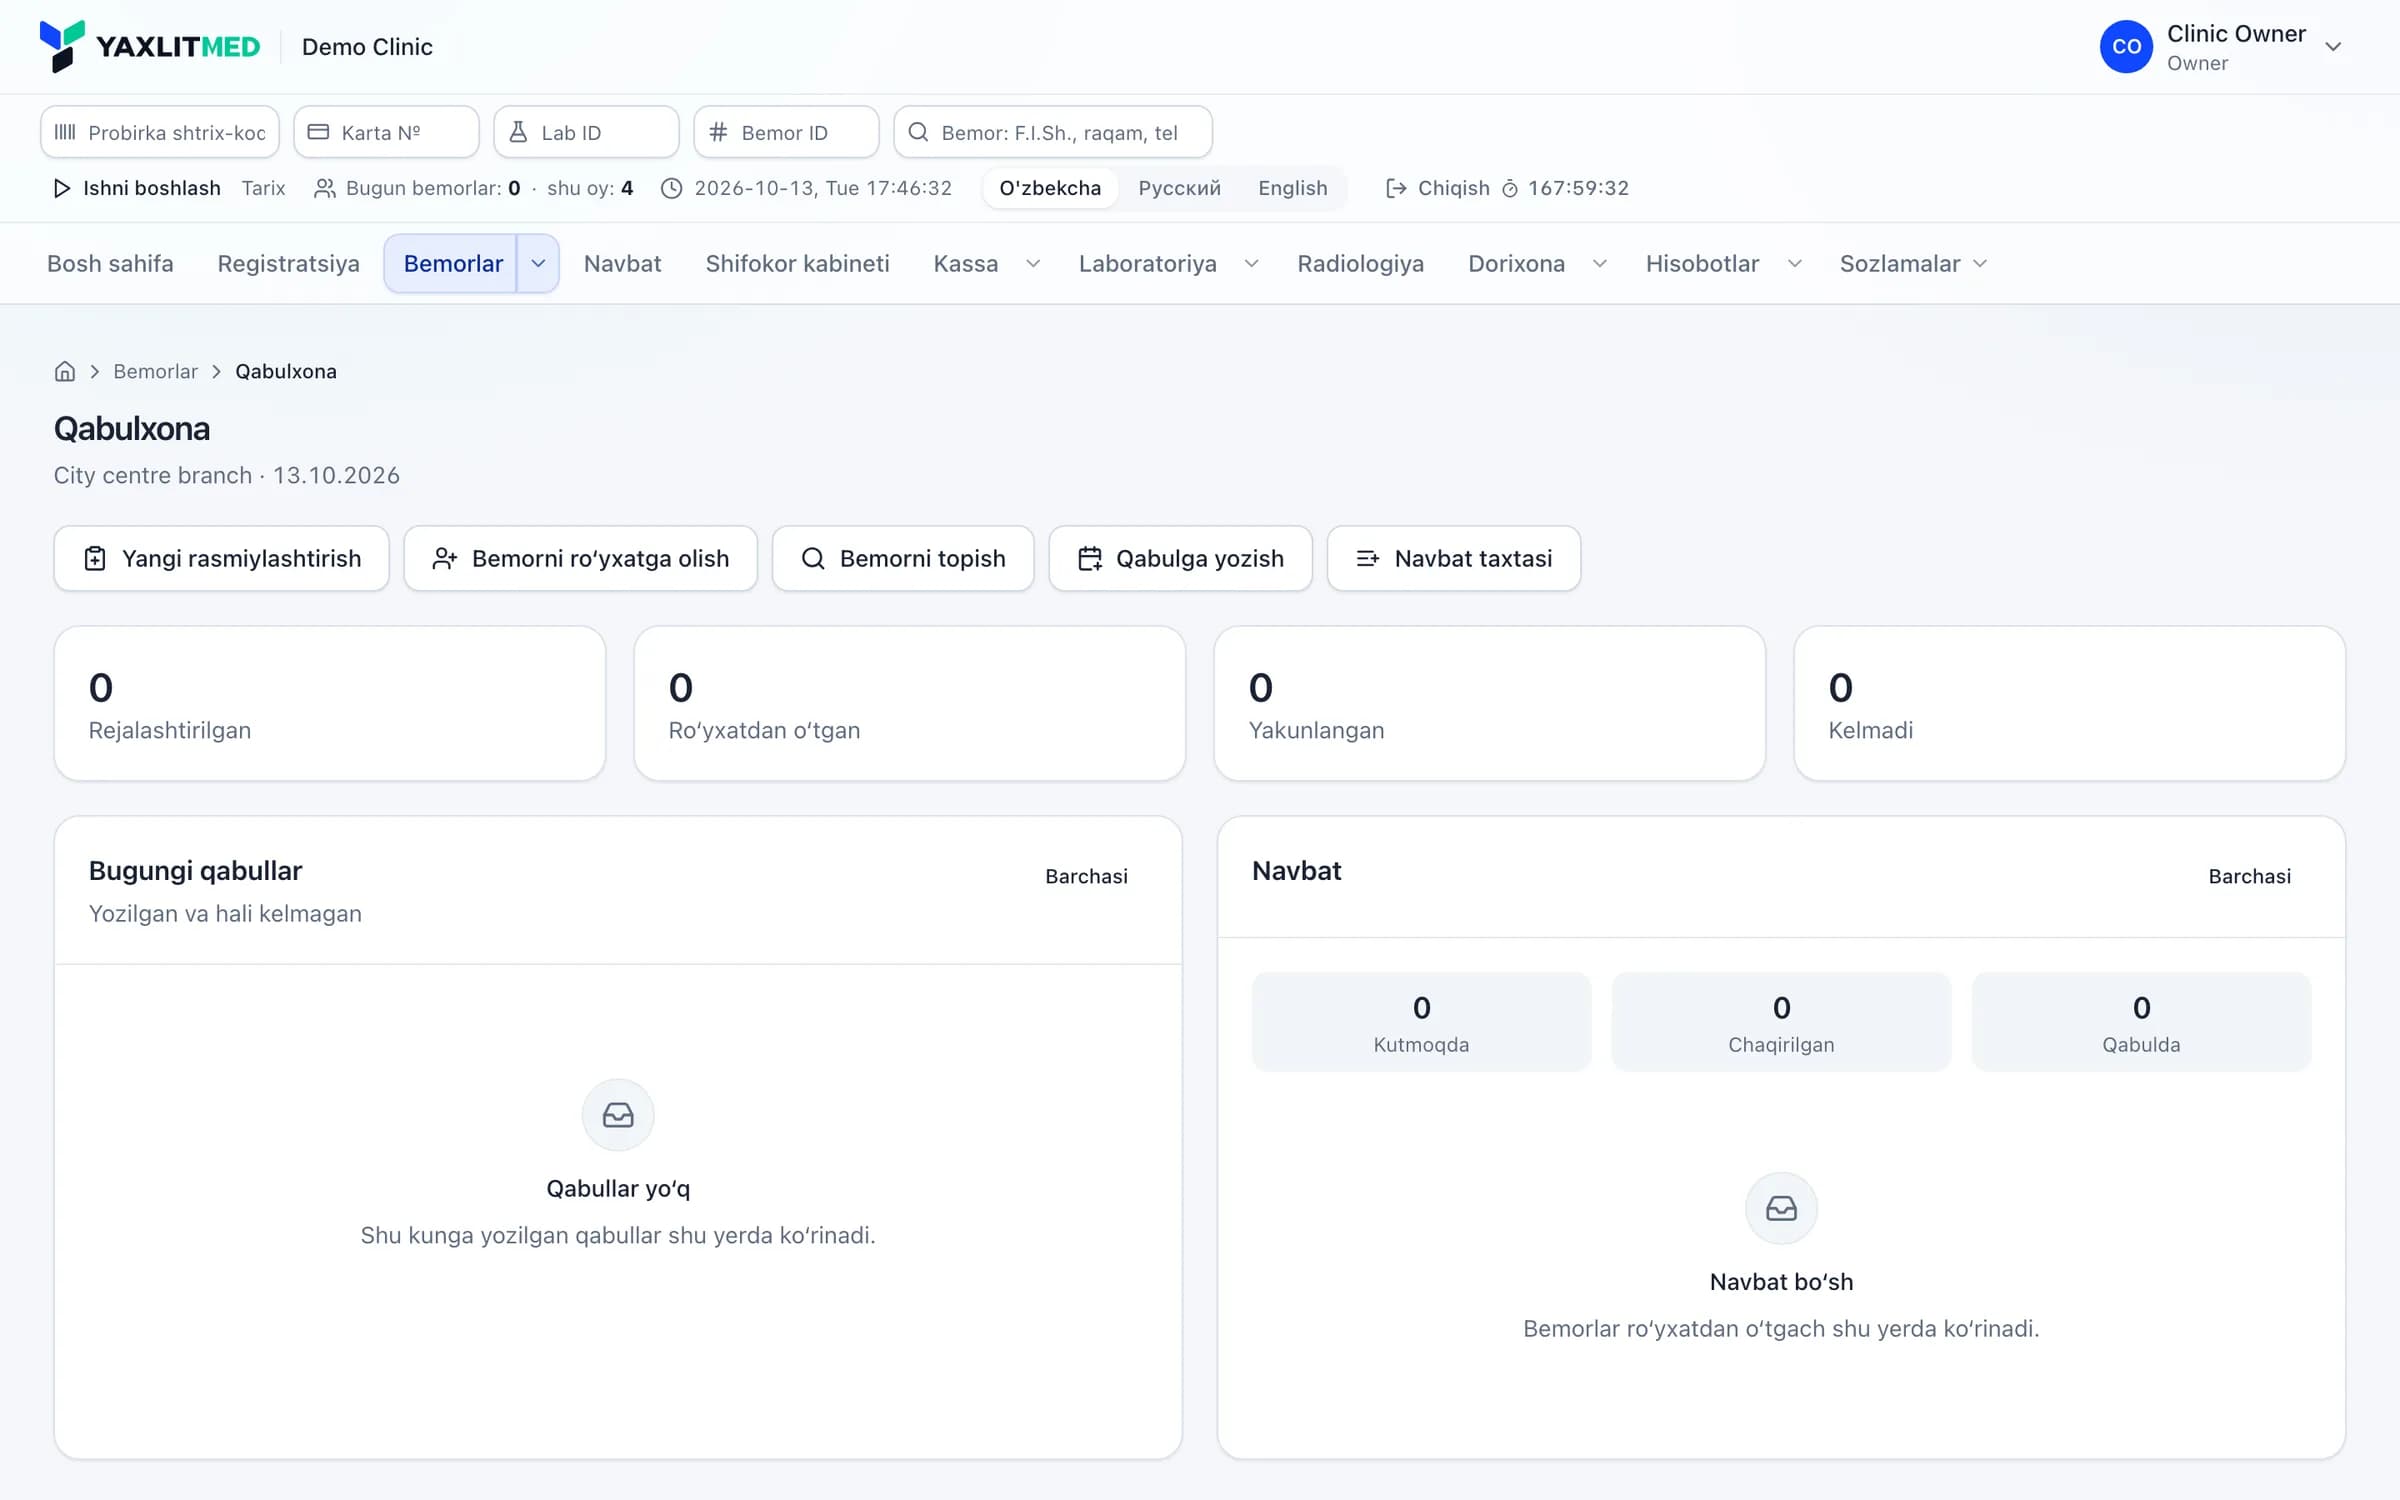Click the timer icon before 167:59:32
The width and height of the screenshot is (2400, 1500).
pos(1510,188)
